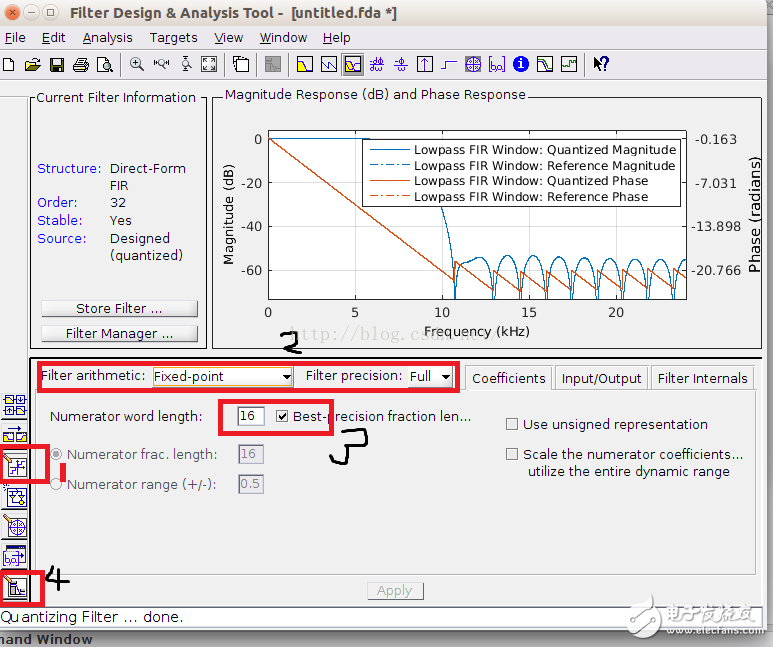Expand the Filter precision dropdown
773x647 pixels.
click(430, 377)
